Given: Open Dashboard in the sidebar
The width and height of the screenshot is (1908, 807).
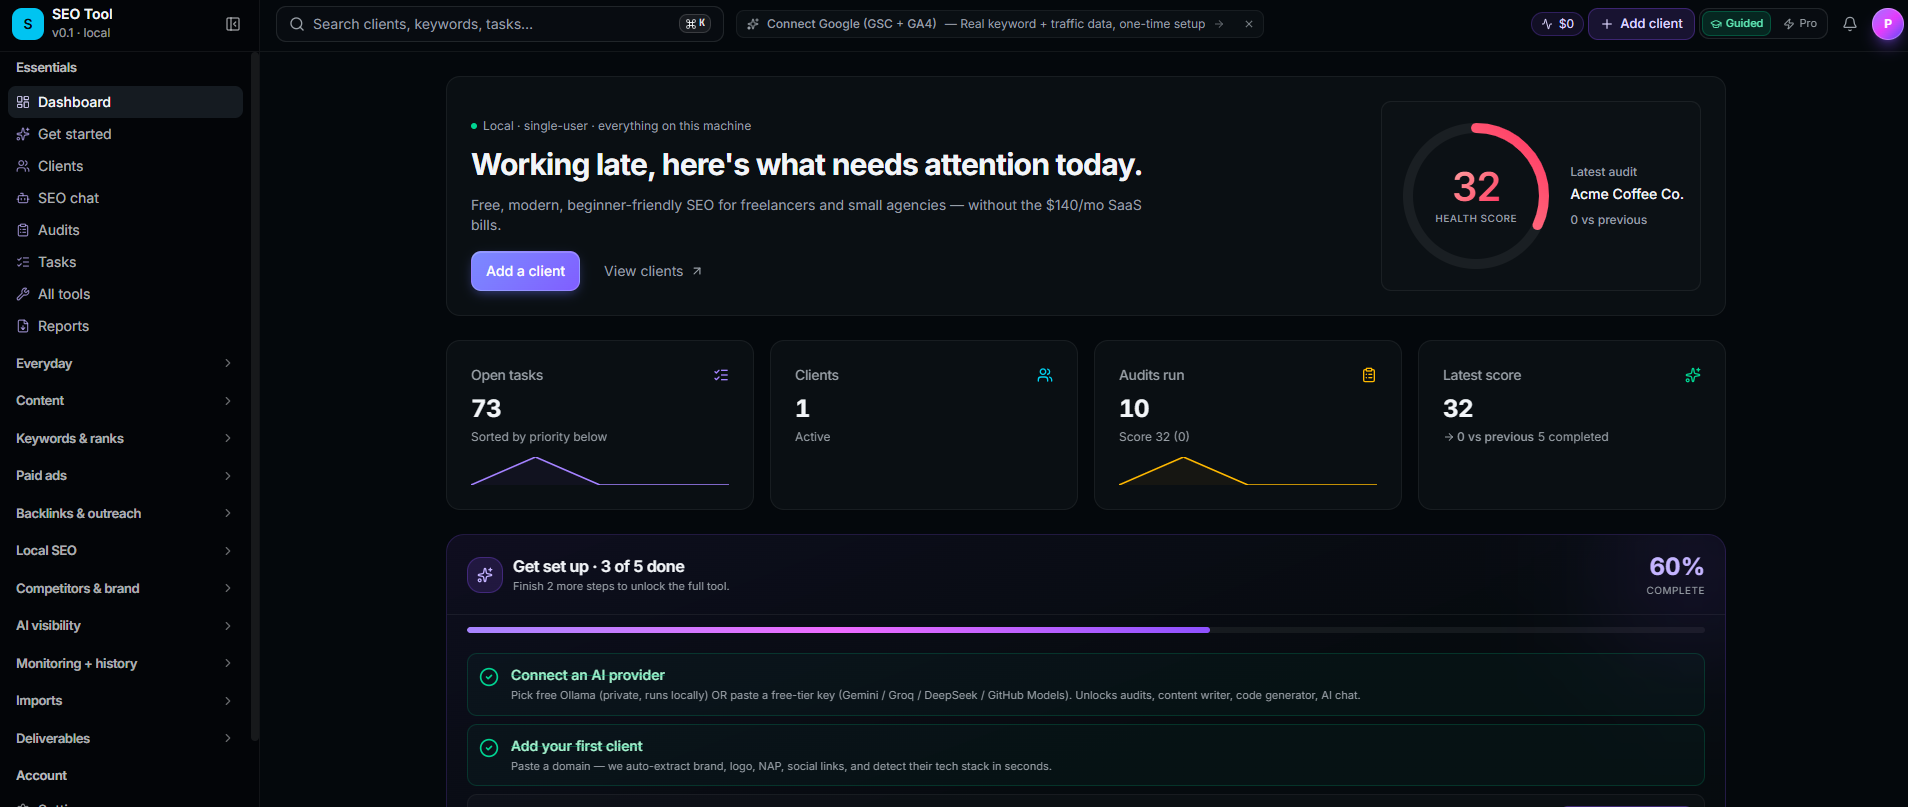Looking at the screenshot, I should click(125, 102).
